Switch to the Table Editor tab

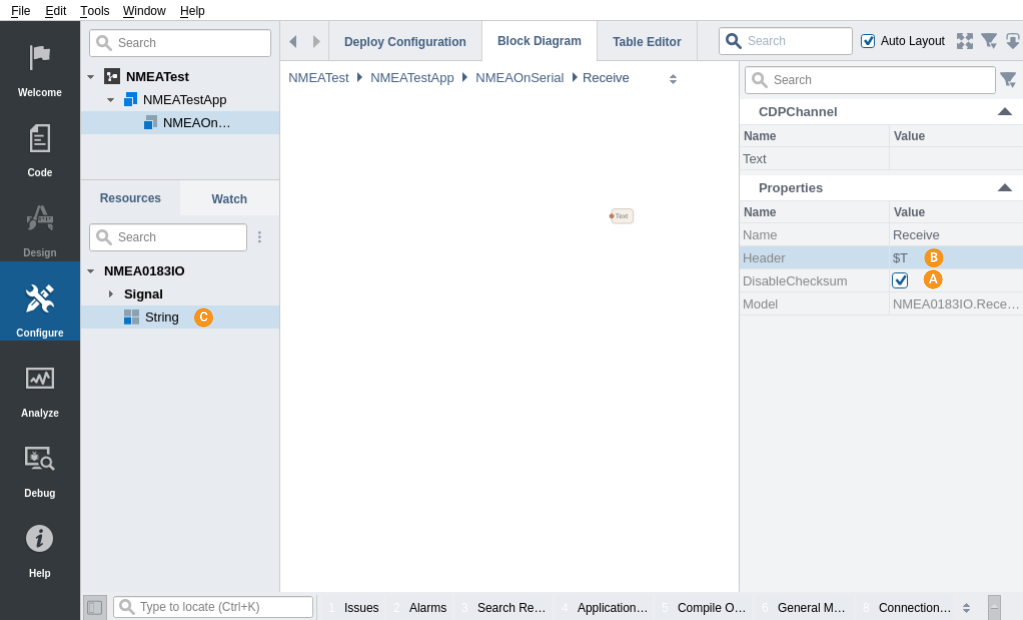coord(646,42)
